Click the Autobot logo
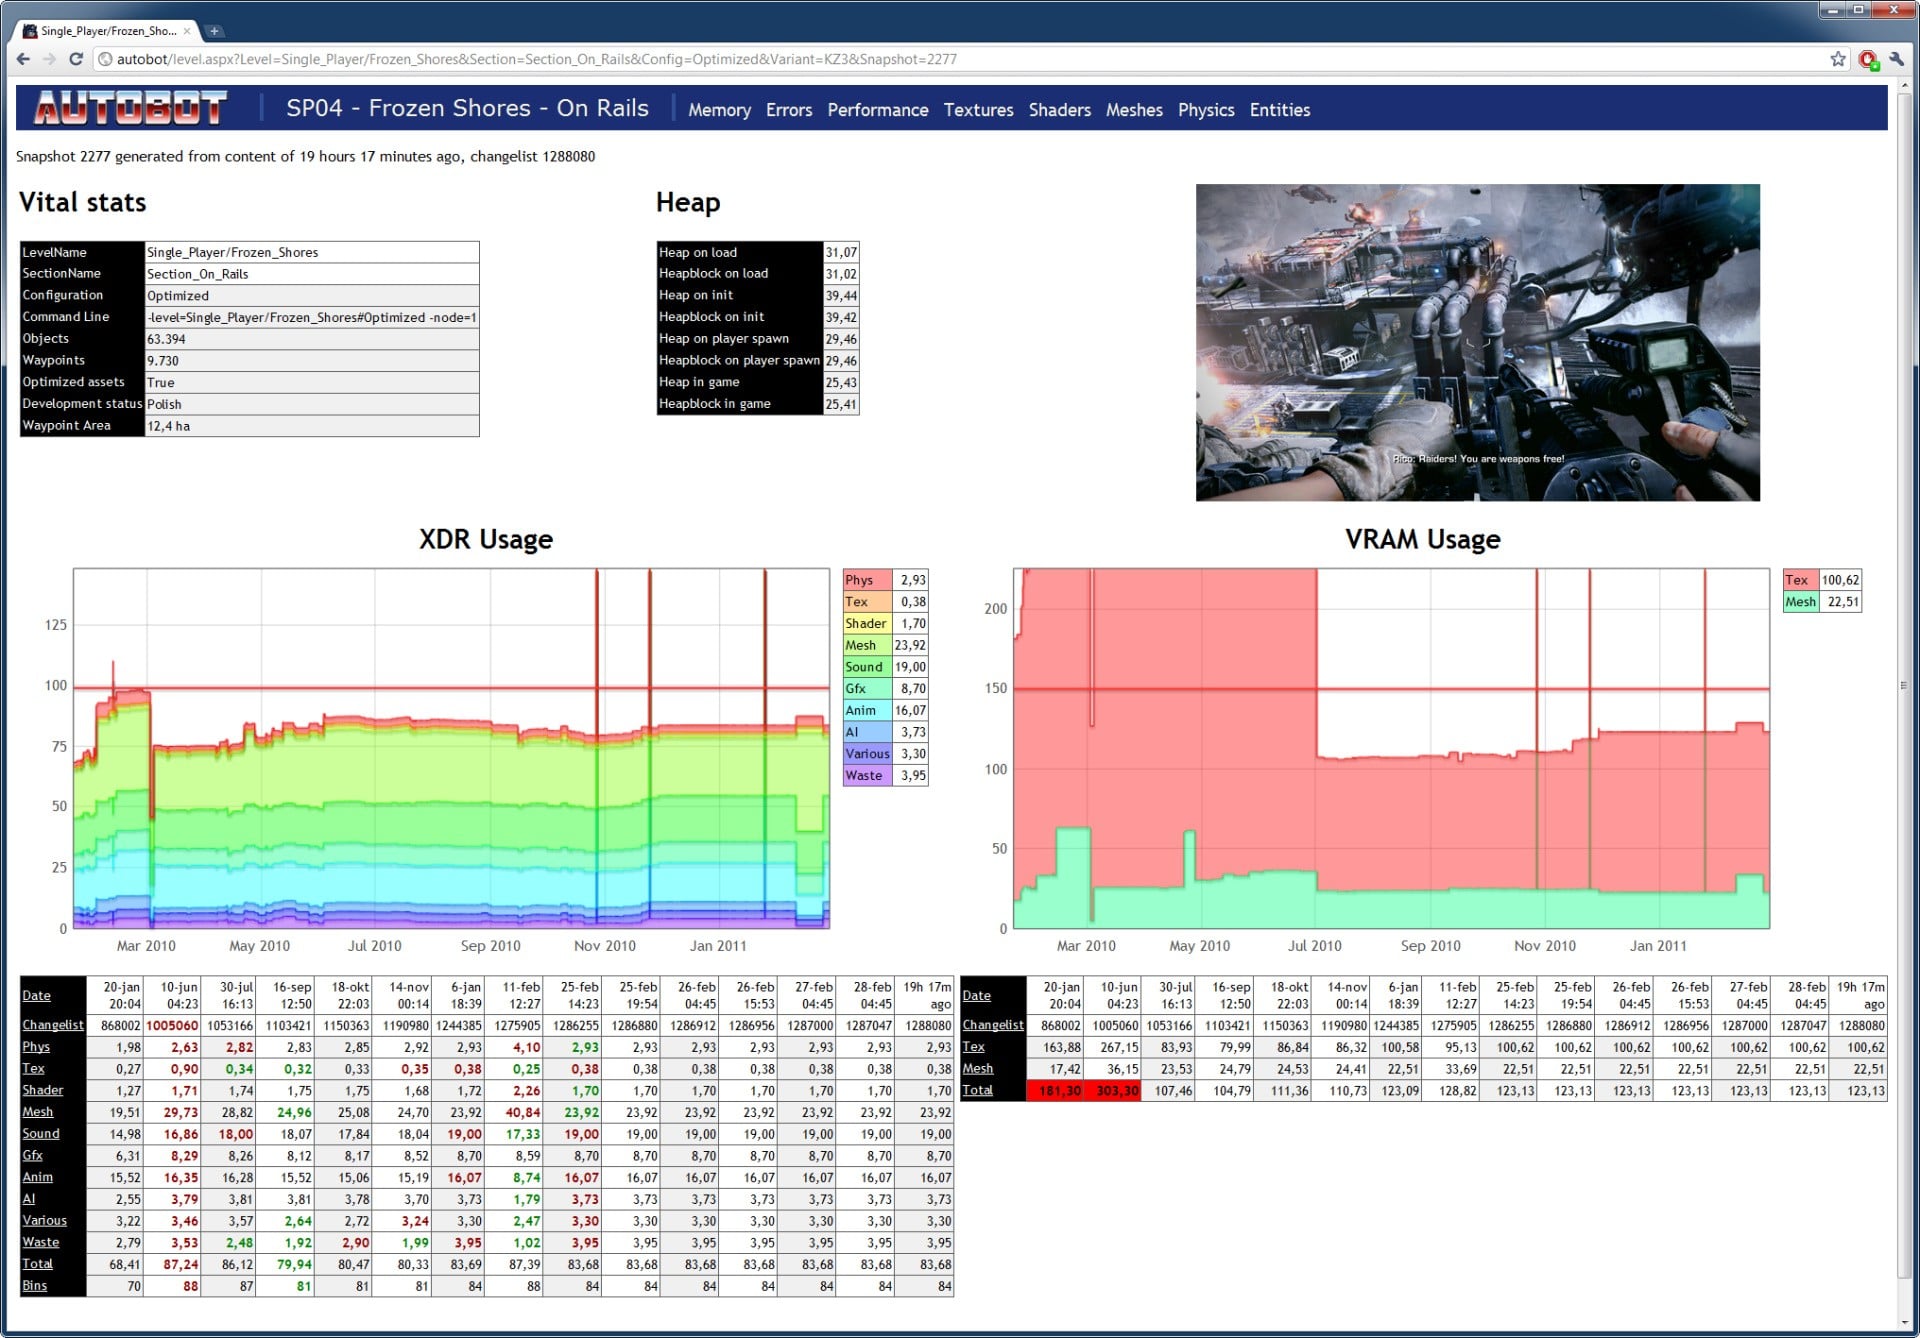1920x1338 pixels. pyautogui.click(x=130, y=108)
